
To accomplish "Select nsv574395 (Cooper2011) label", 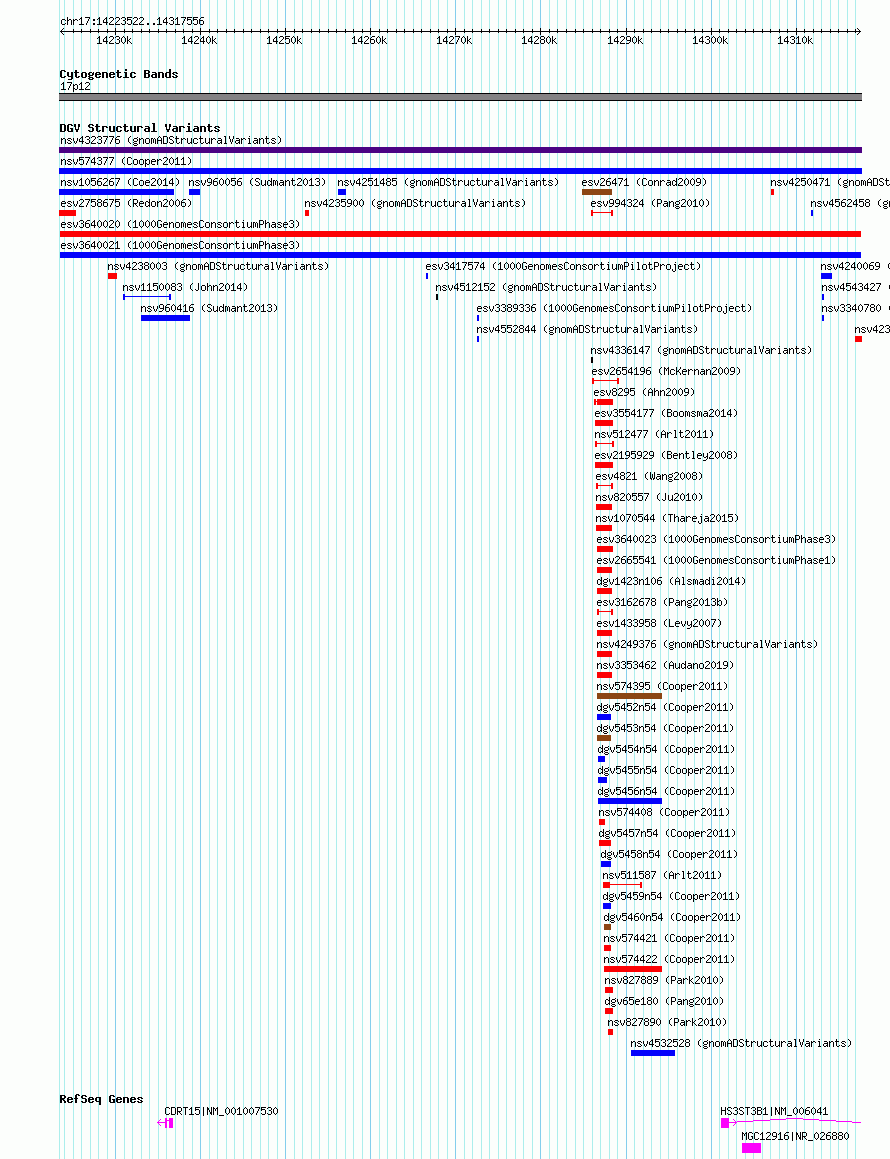I will click(662, 687).
